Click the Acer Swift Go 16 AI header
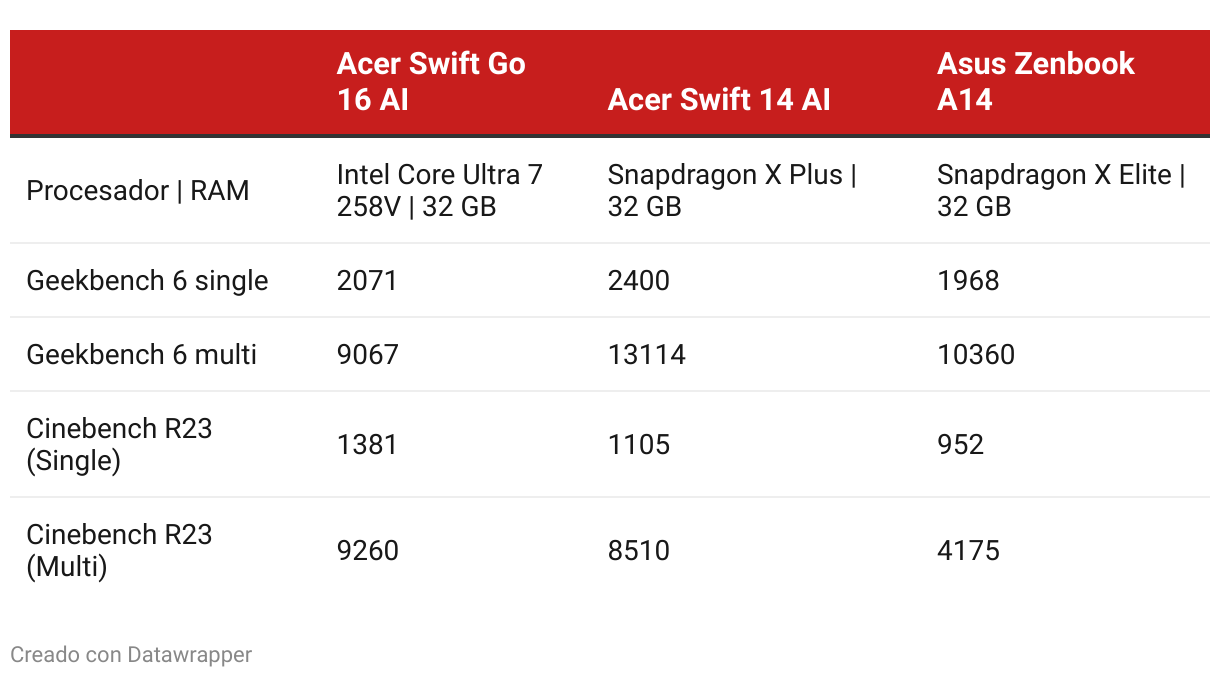 click(x=431, y=81)
